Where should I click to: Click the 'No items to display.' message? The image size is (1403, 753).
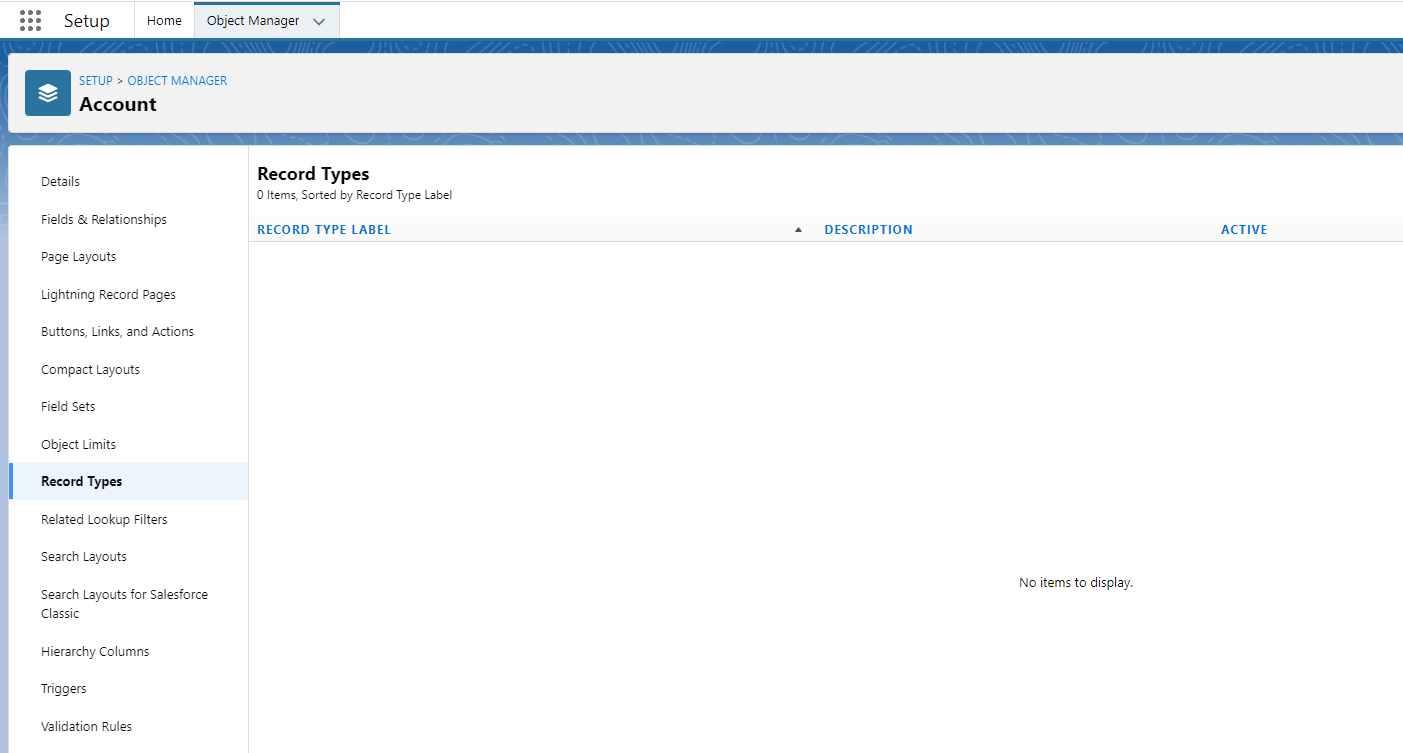pyautogui.click(x=1076, y=583)
